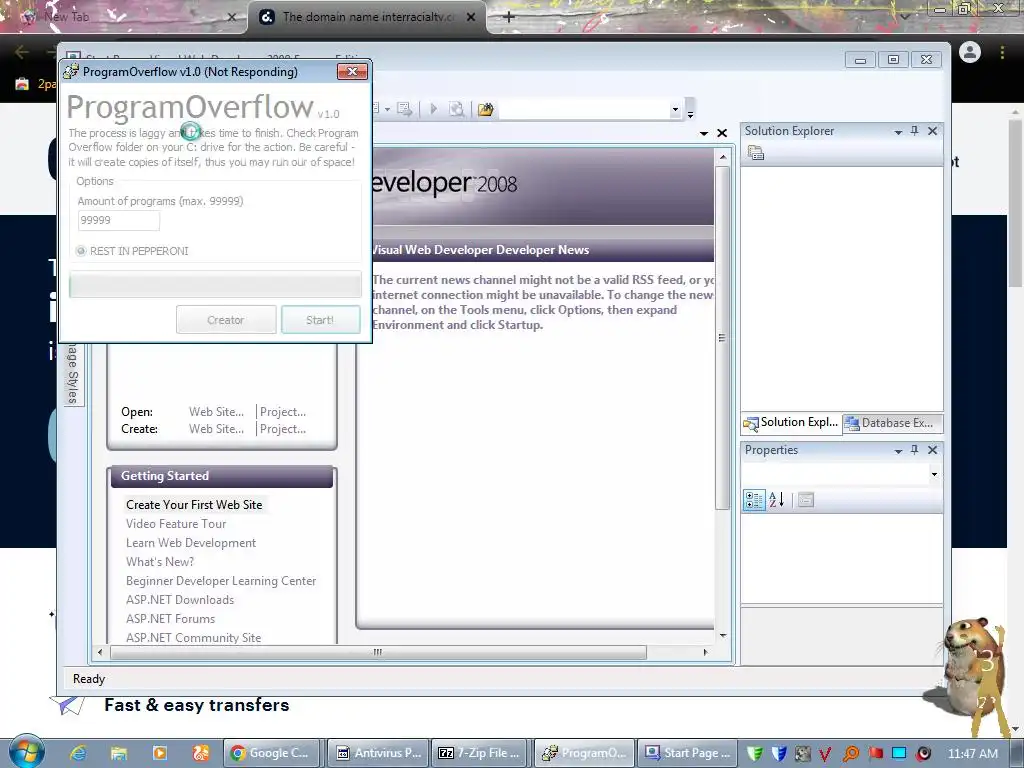Screen dimensions: 1024x768
Task: Open Solution Explorer window position dropdown
Action: coord(898,132)
